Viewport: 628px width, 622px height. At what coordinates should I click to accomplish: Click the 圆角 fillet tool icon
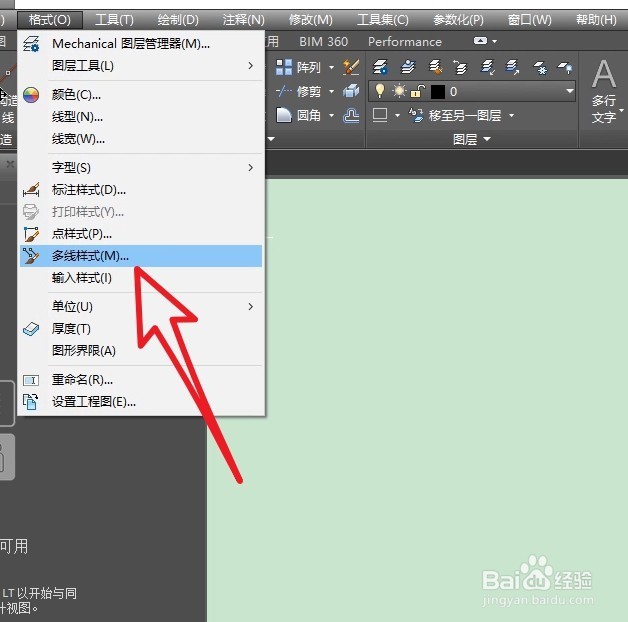pos(284,115)
